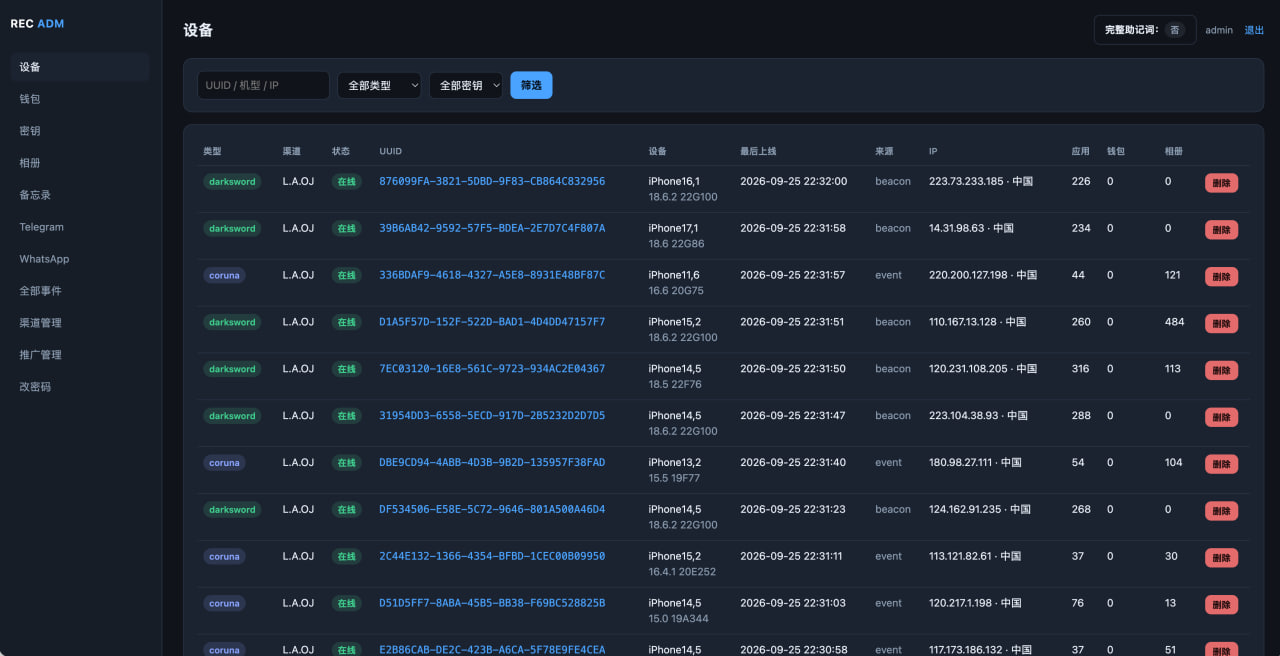The height and width of the screenshot is (656, 1280).
Task: Open device UUID D51D5FF7-8ABA-45B5-BB38-F69BC528825B
Action: (492, 603)
